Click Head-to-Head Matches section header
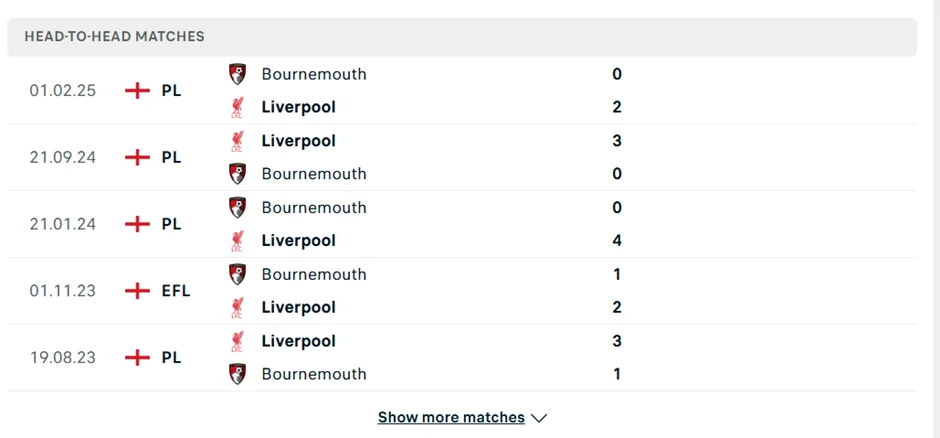 click(114, 36)
